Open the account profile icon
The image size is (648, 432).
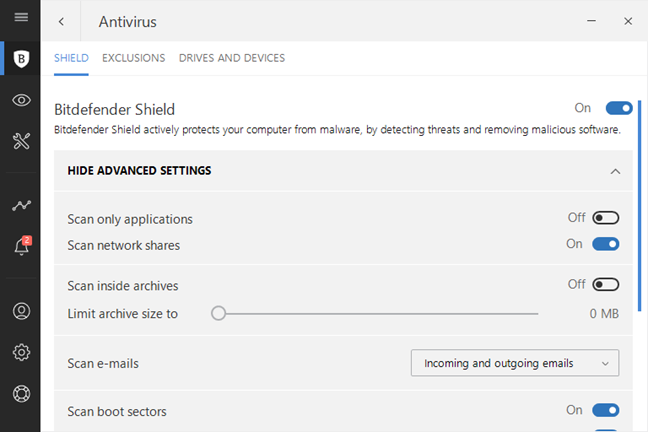[x=20, y=311]
